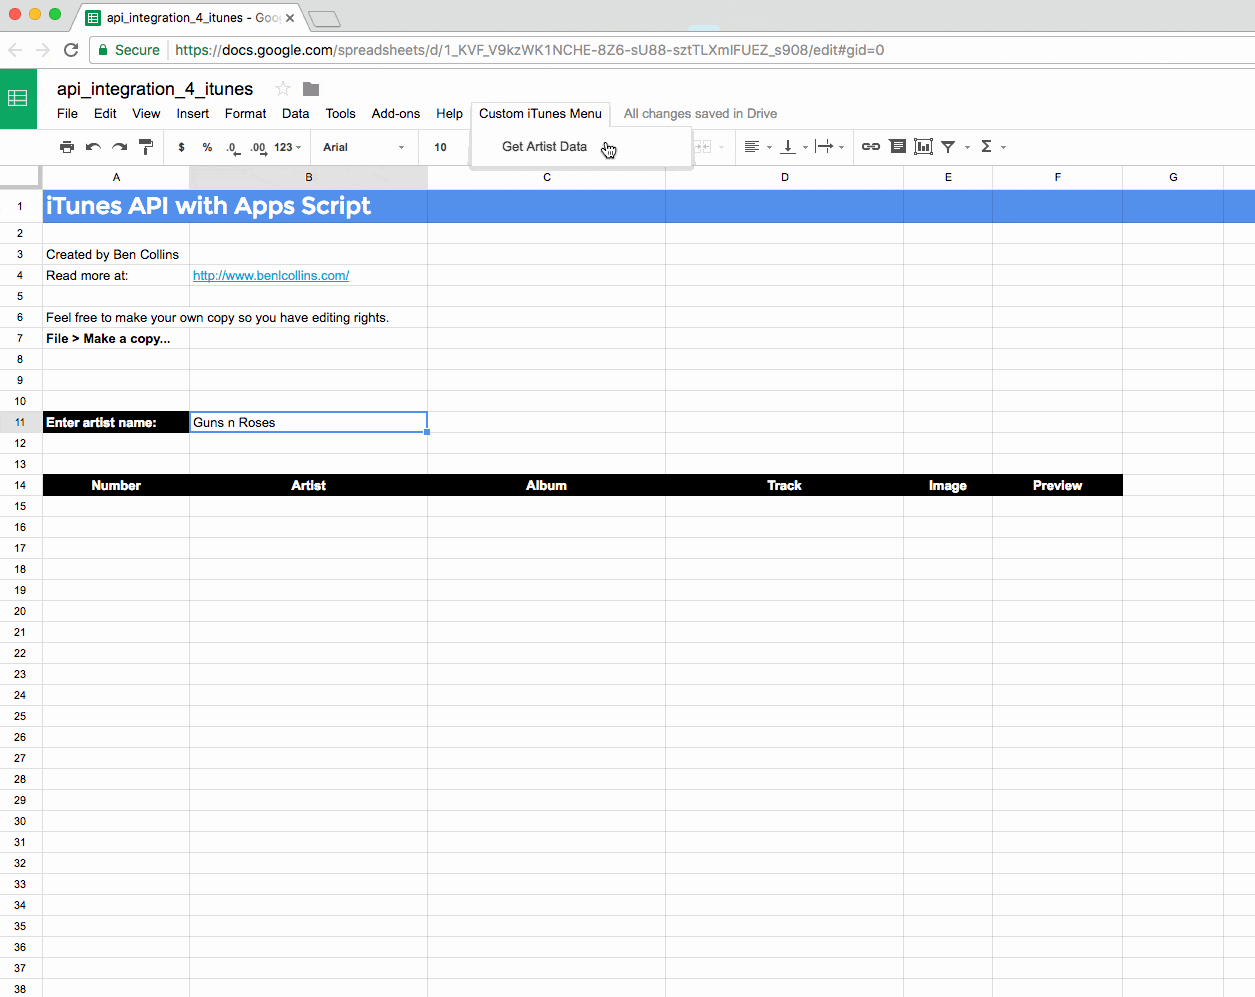Image resolution: width=1255 pixels, height=997 pixels.
Task: Format selection as percent
Action: [207, 146]
